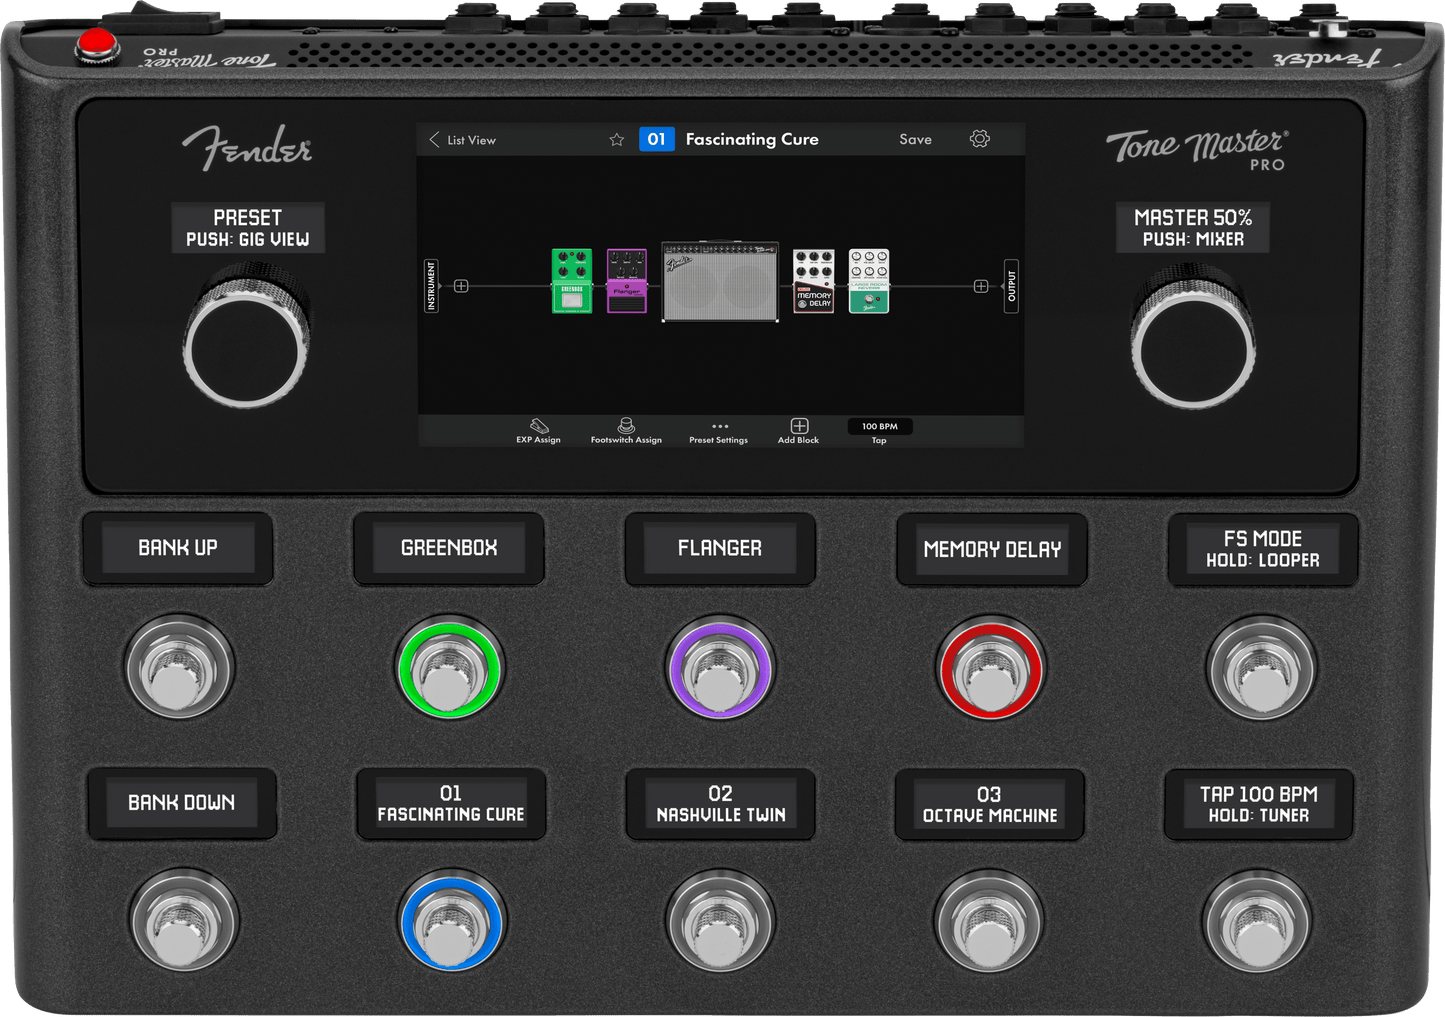This screenshot has height=1017, width=1445.
Task: Toggle the star to favorite this preset
Action: point(617,140)
